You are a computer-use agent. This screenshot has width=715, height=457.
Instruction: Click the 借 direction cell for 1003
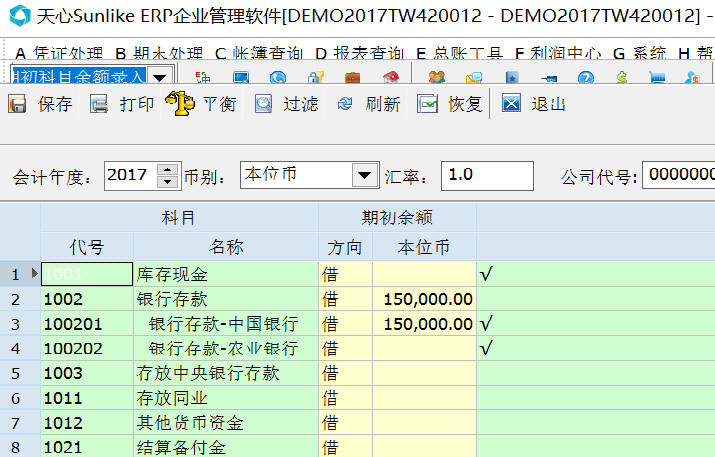click(346, 373)
